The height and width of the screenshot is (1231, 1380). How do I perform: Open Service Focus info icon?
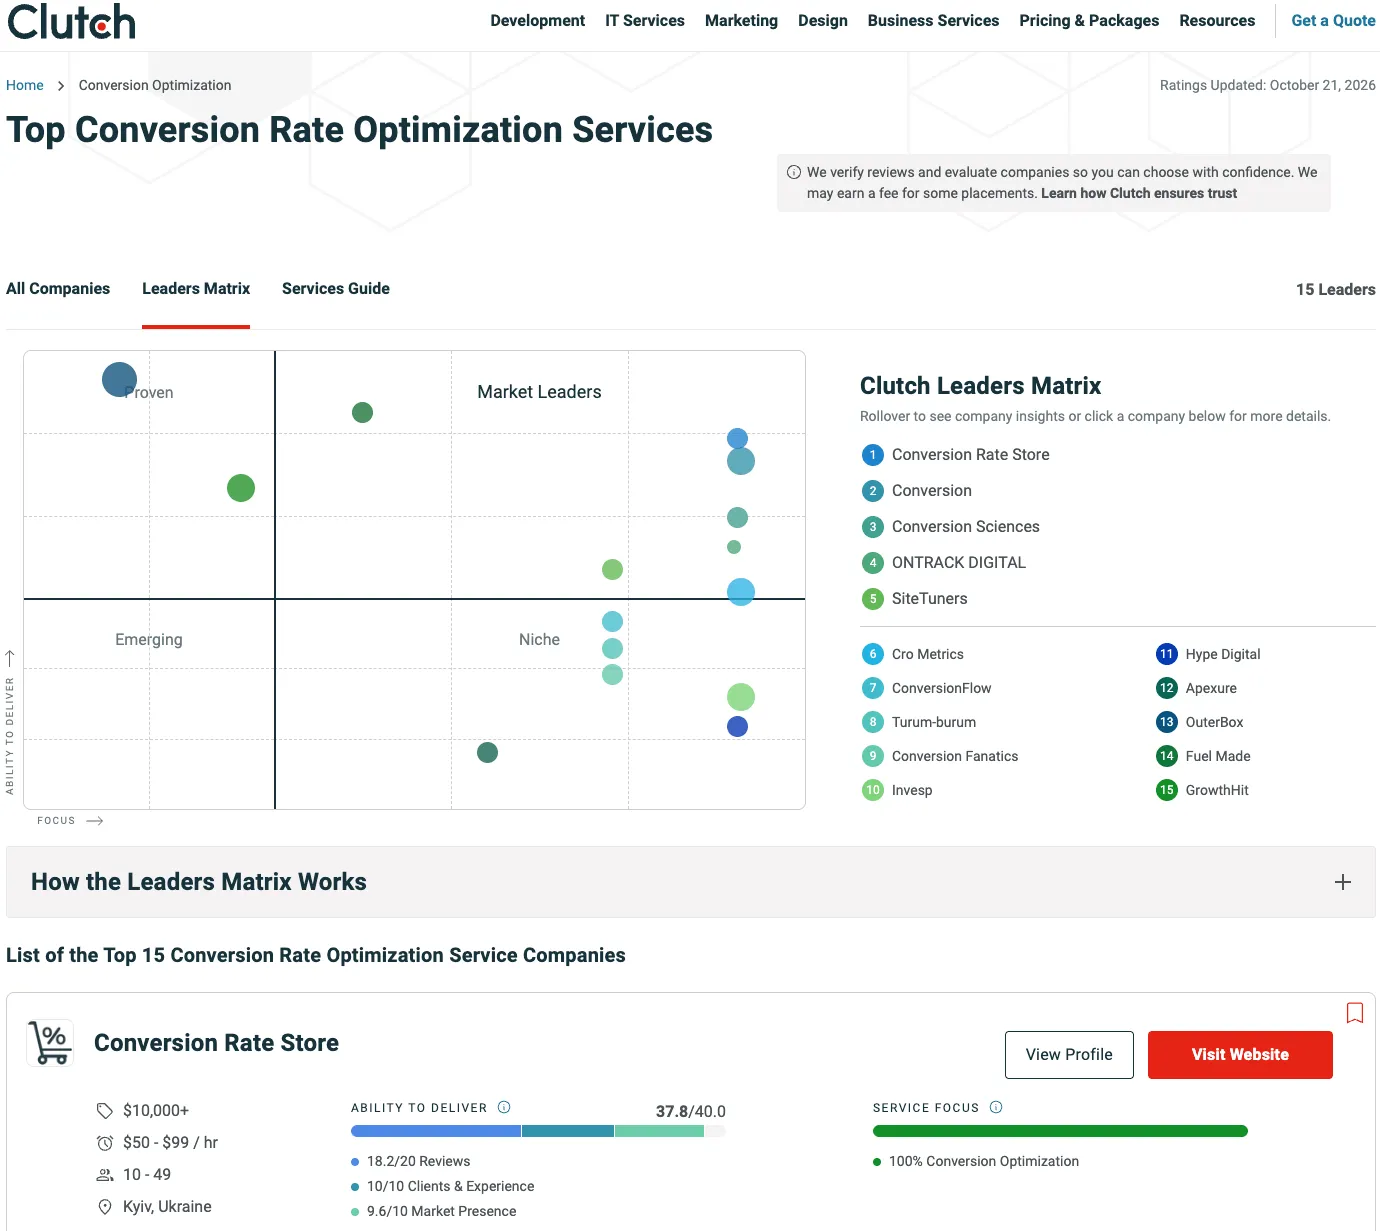click(996, 1107)
